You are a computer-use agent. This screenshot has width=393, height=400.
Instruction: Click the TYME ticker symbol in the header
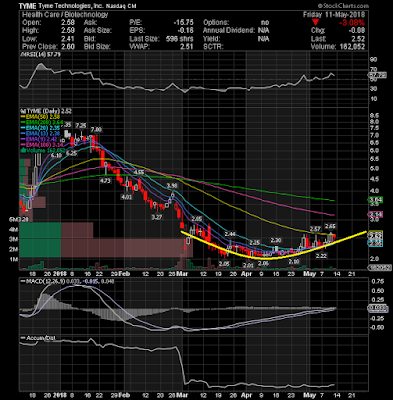click(x=27, y=6)
